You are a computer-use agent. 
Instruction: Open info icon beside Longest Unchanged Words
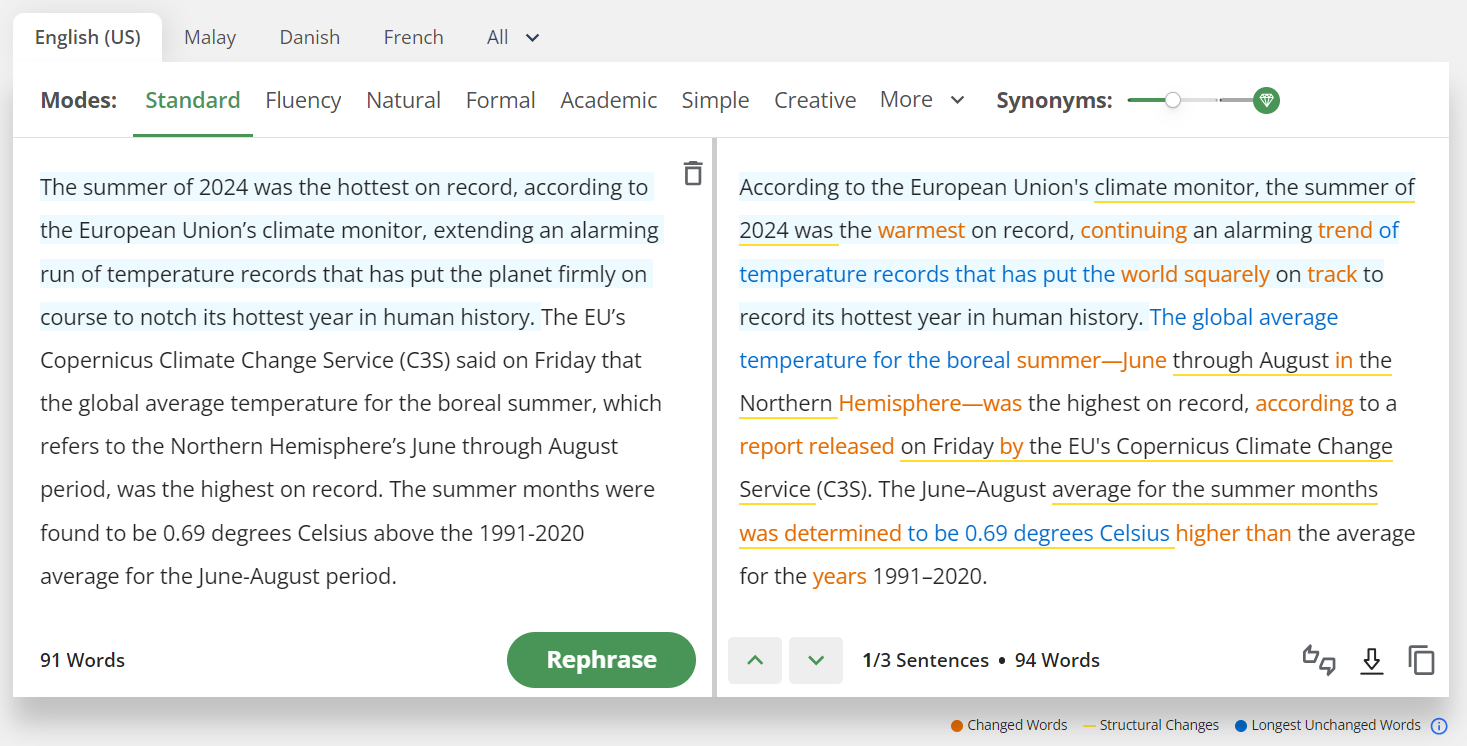click(1439, 726)
